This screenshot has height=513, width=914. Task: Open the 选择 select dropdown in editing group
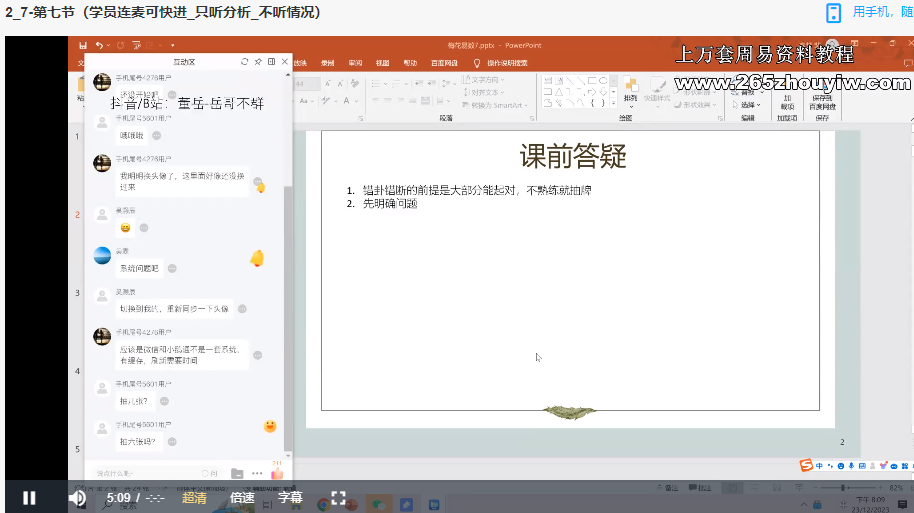tap(747, 105)
